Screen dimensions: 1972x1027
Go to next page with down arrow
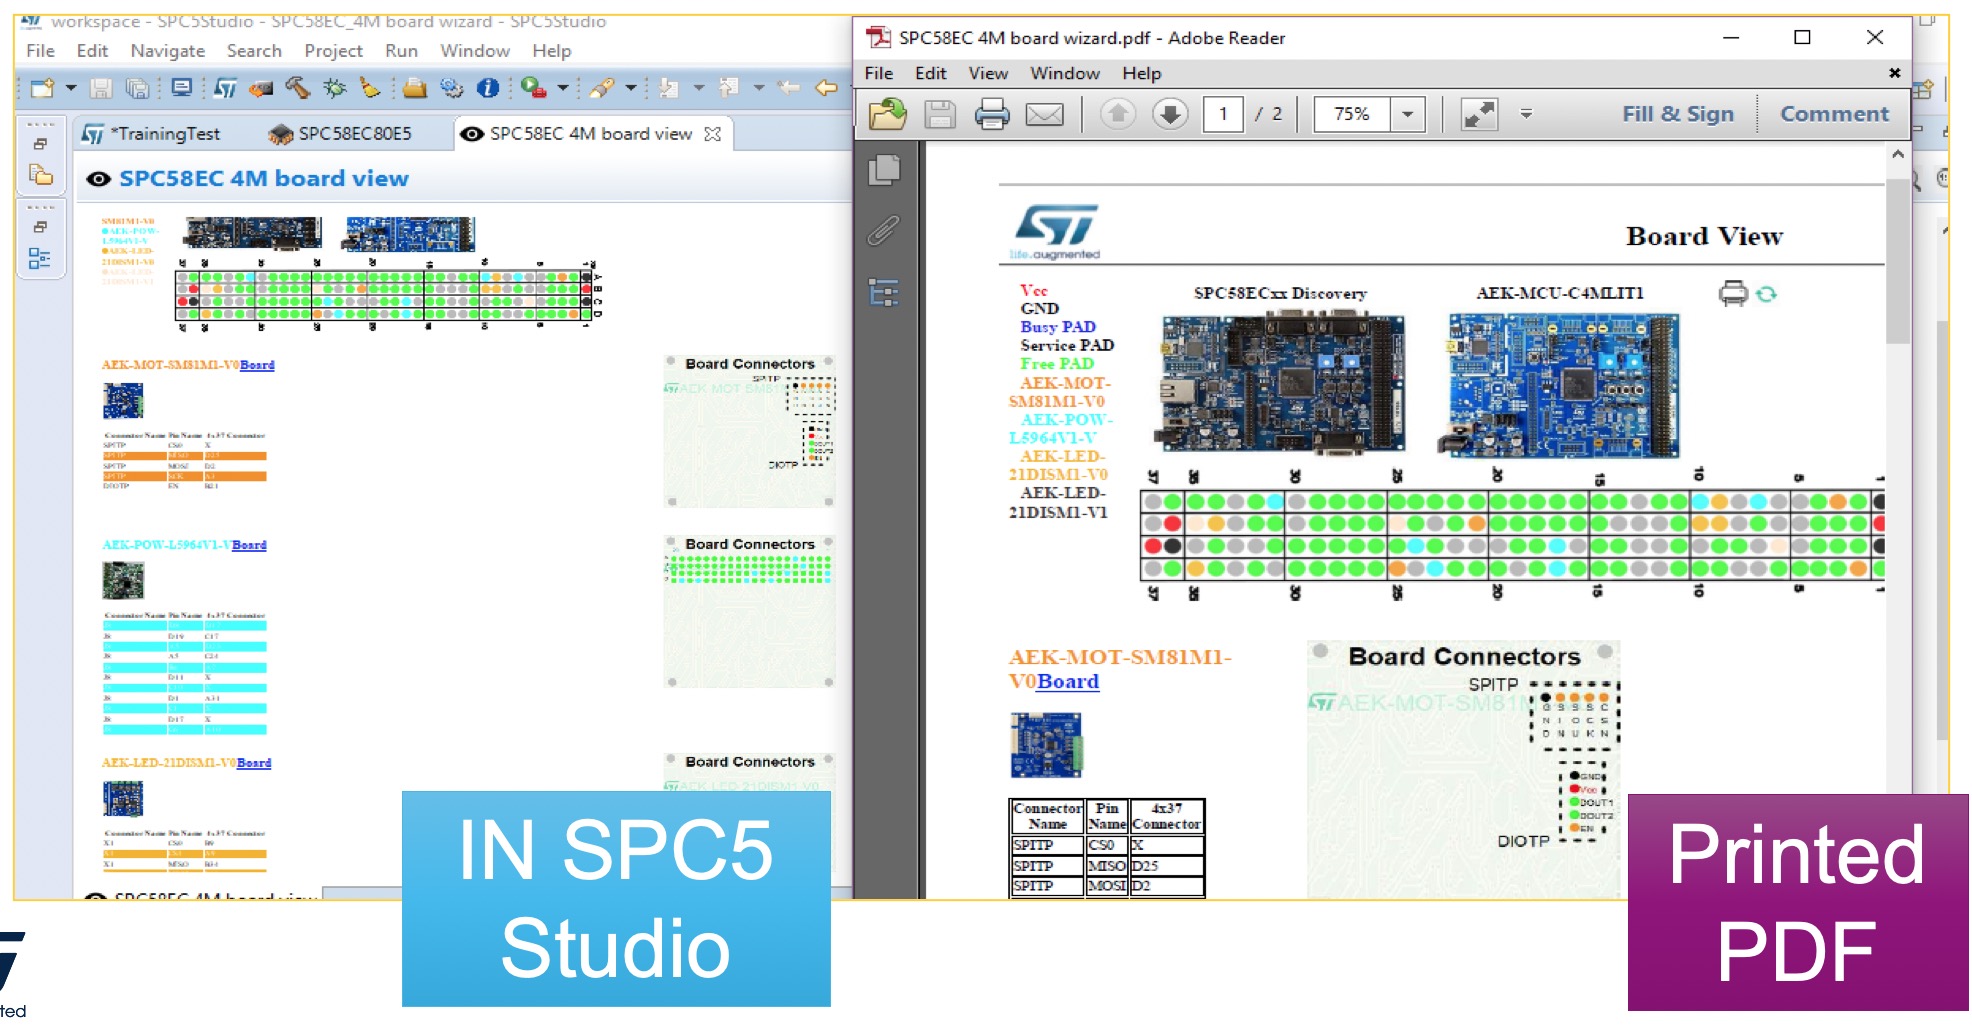click(1169, 114)
